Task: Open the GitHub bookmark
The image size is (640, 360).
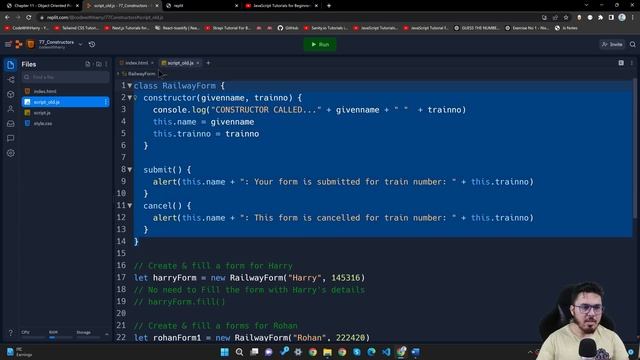Action: (288, 28)
